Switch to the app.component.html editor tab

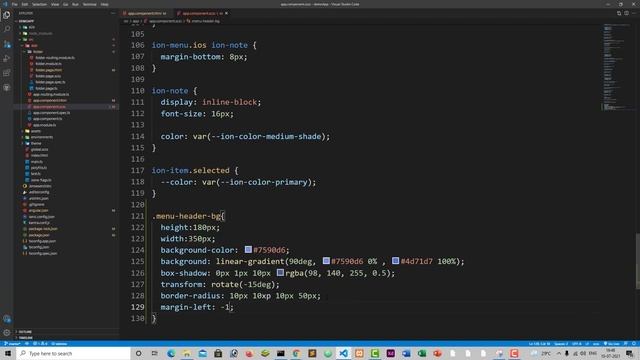pos(145,13)
